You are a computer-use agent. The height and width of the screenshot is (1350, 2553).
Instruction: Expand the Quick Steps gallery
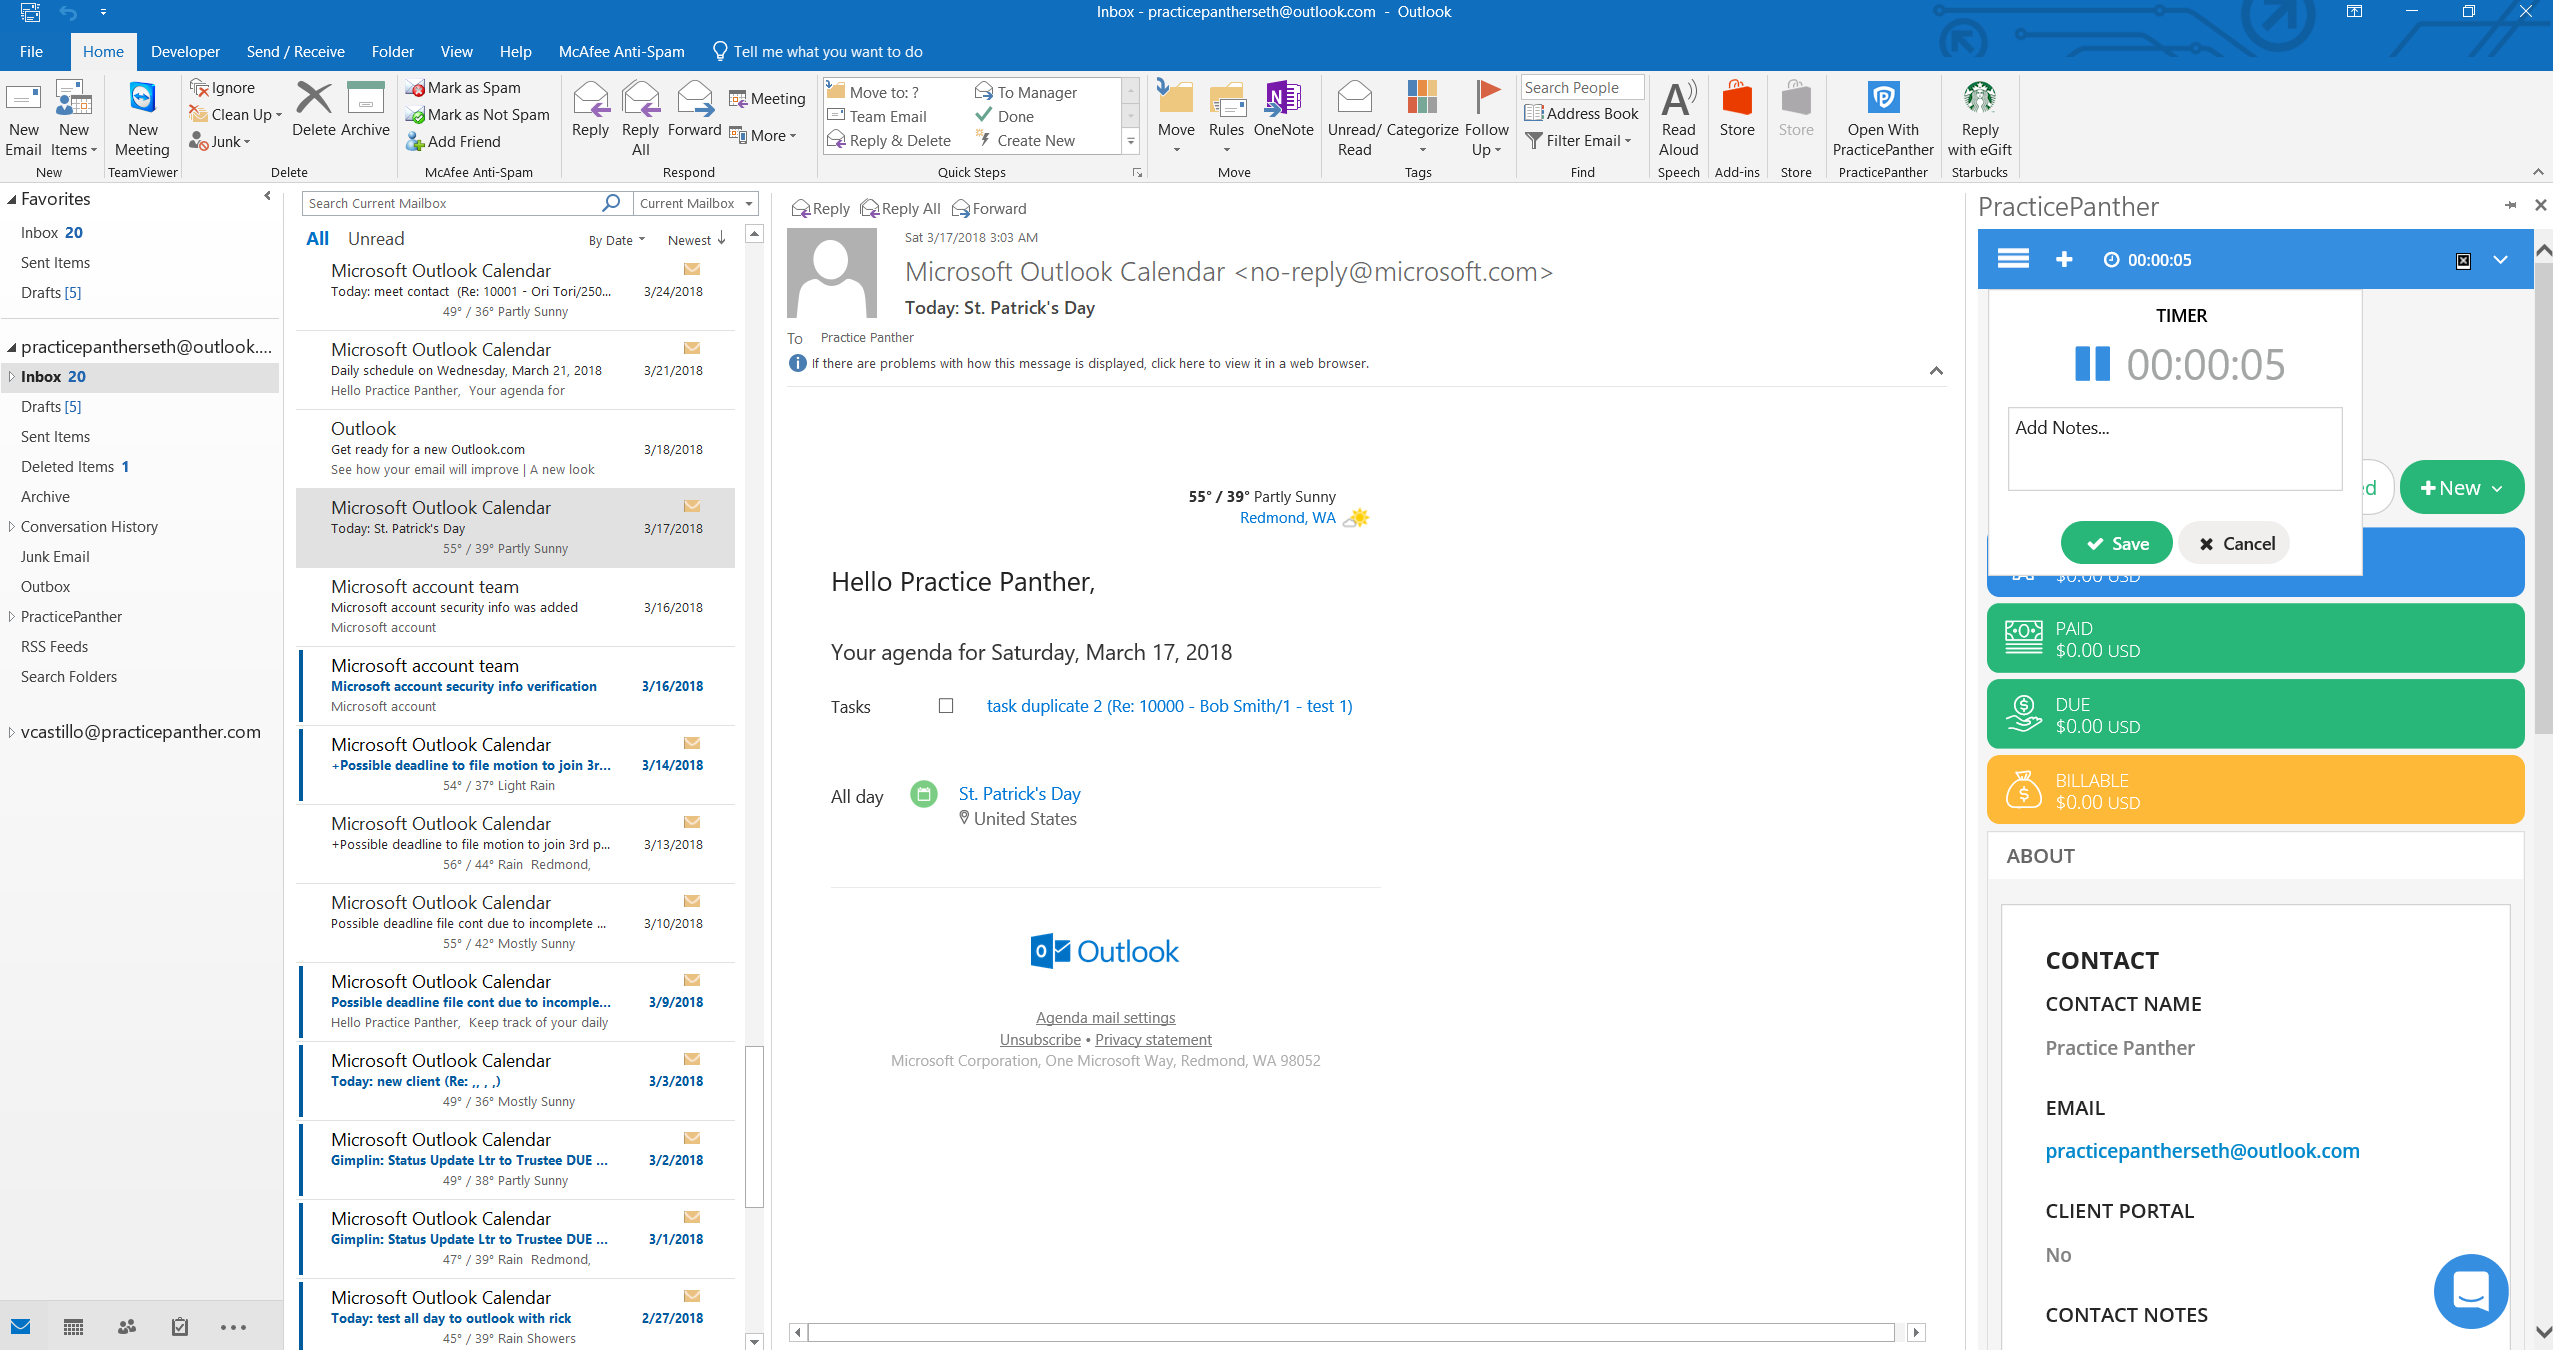[1131, 142]
